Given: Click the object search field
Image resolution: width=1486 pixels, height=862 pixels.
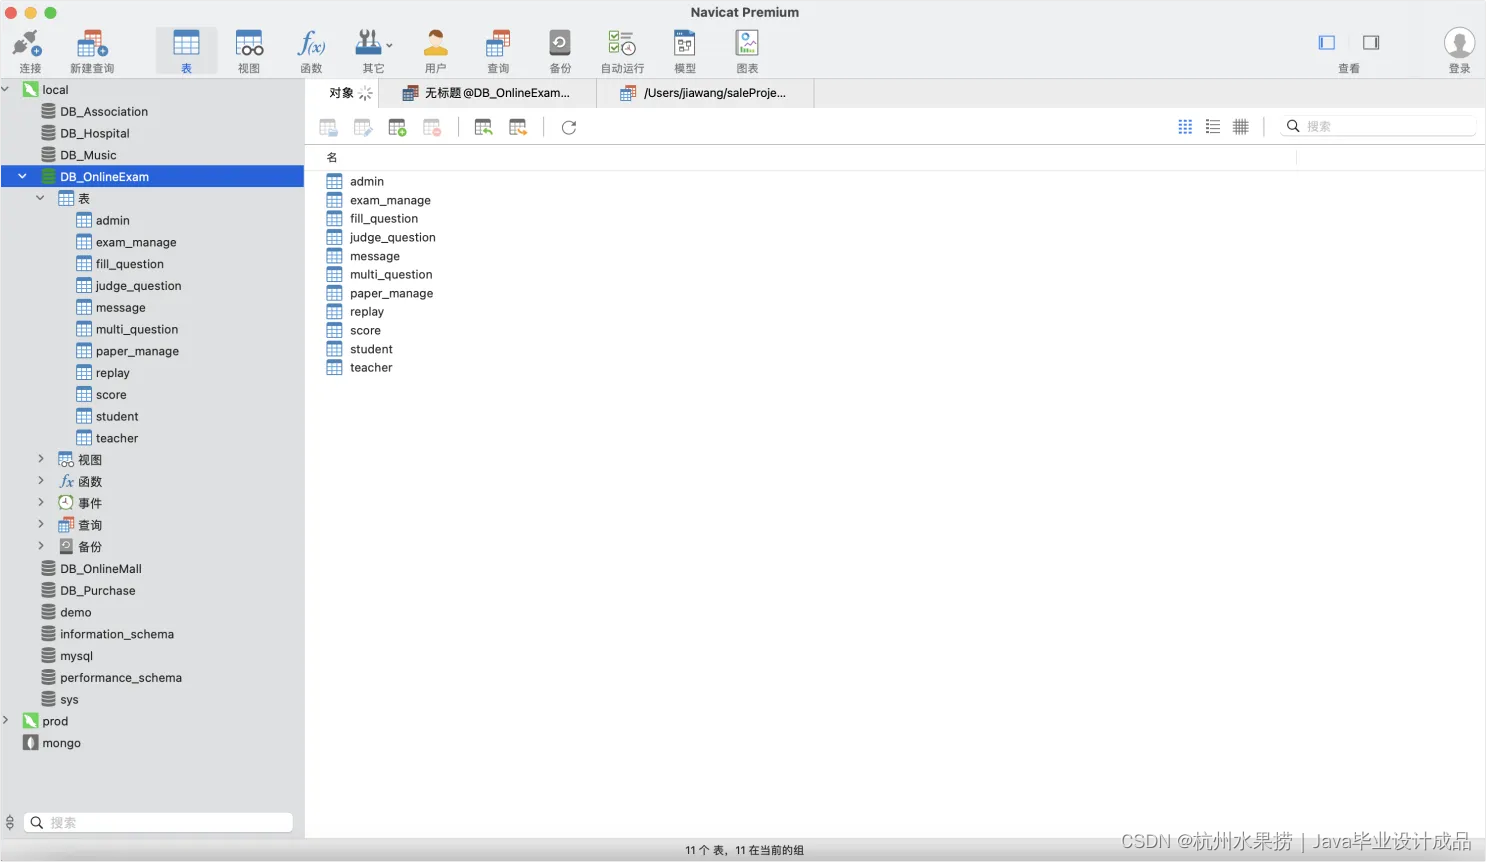Looking at the screenshot, I should (1378, 126).
